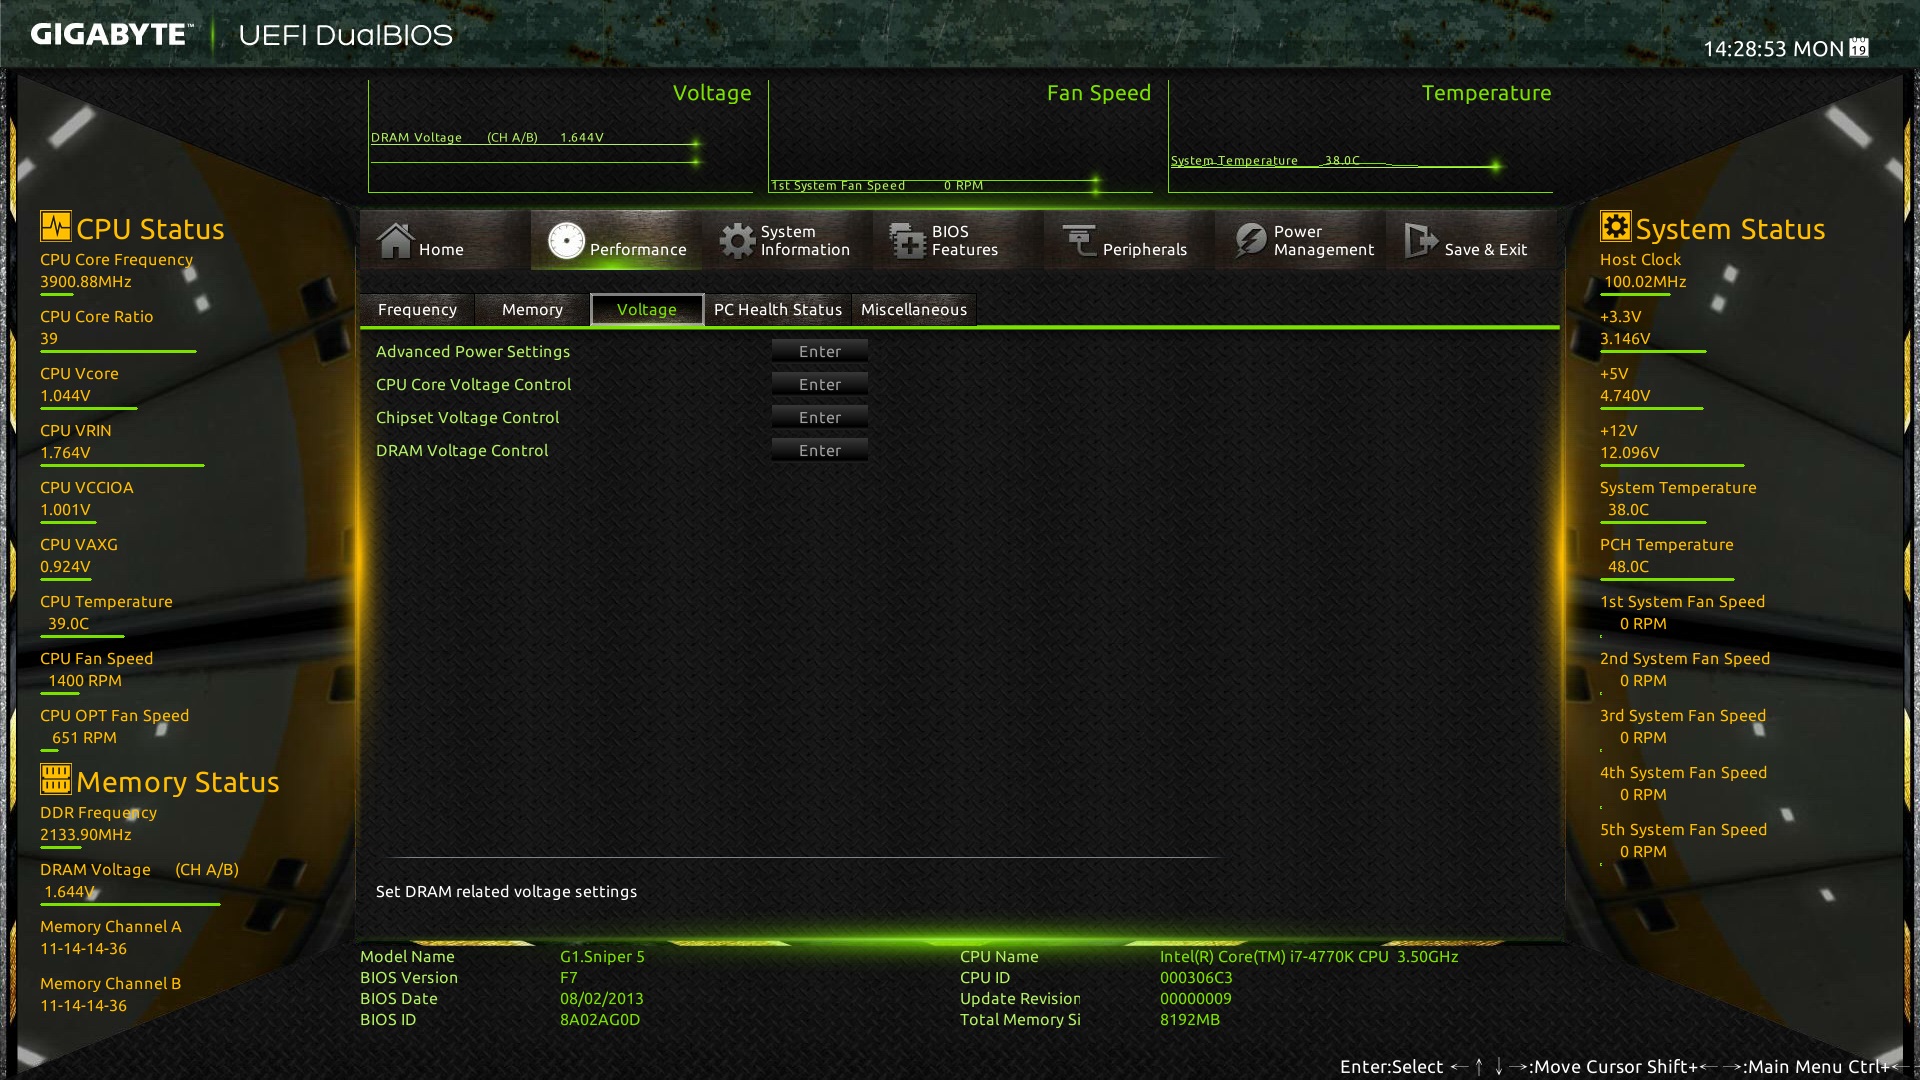Click the CPU OPT Fan Speed 651 RPM value
The height and width of the screenshot is (1080, 1920).
tap(84, 738)
